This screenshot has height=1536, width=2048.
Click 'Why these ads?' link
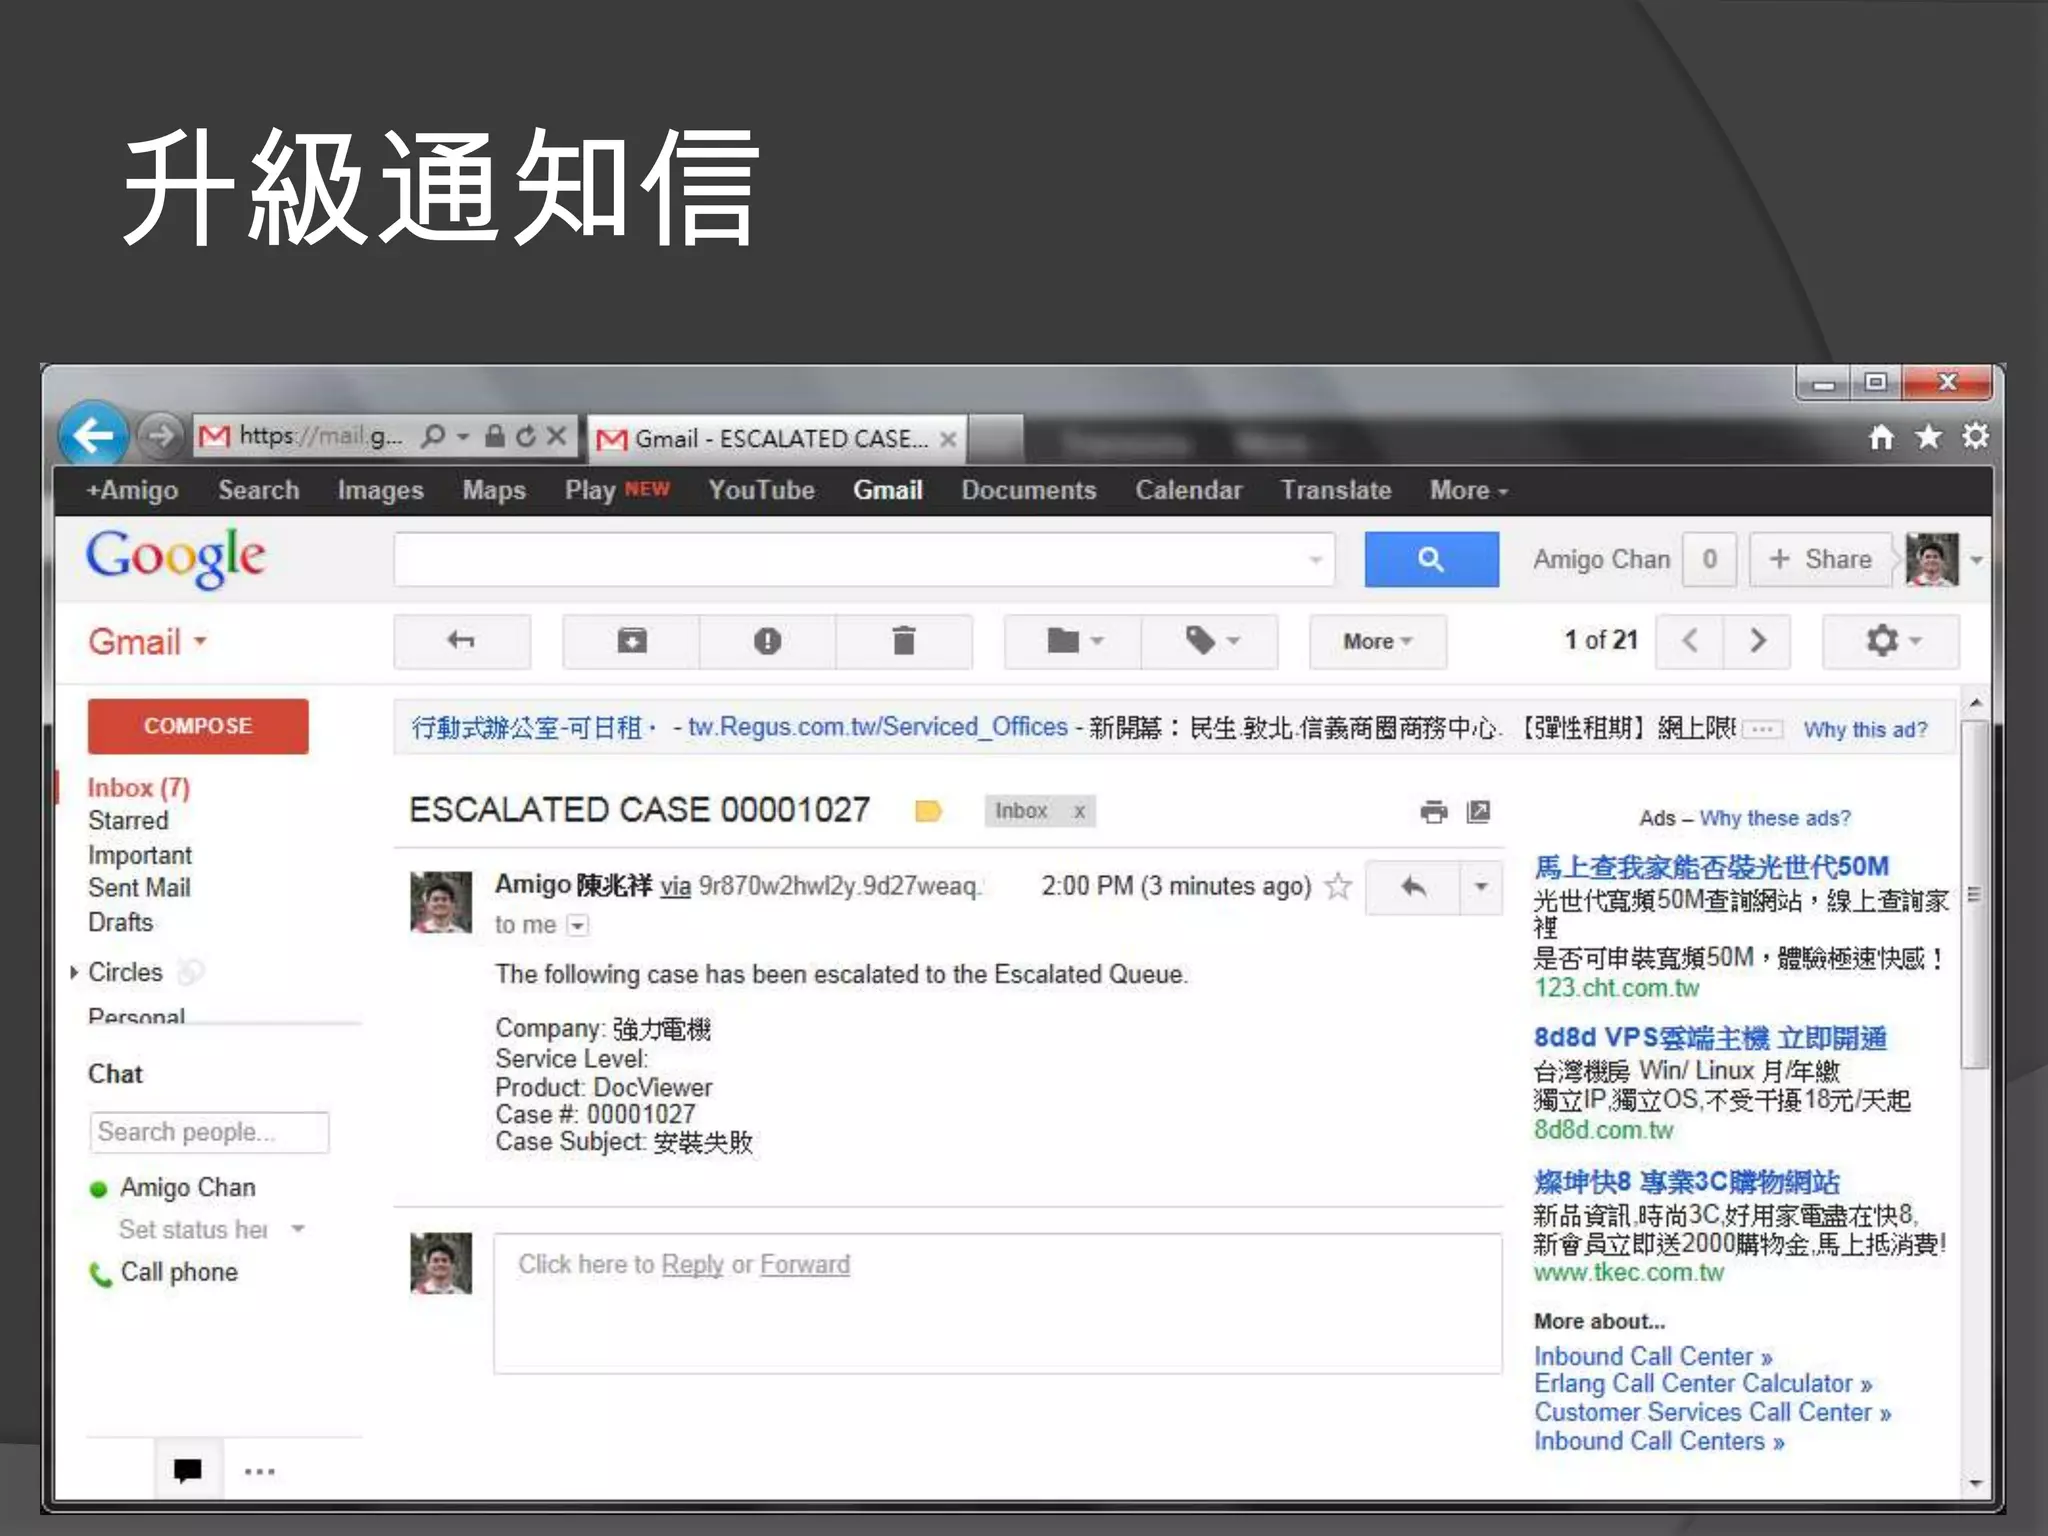coord(1775,818)
